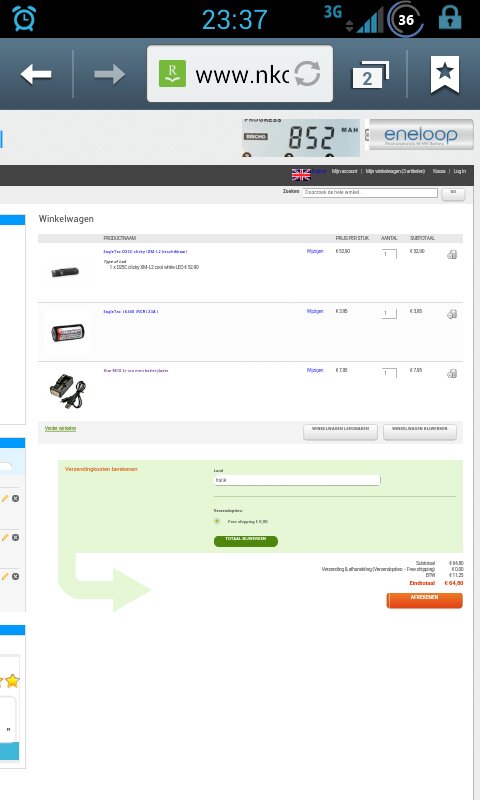
Task: Open the Land country dropdown
Action: pos(297,480)
